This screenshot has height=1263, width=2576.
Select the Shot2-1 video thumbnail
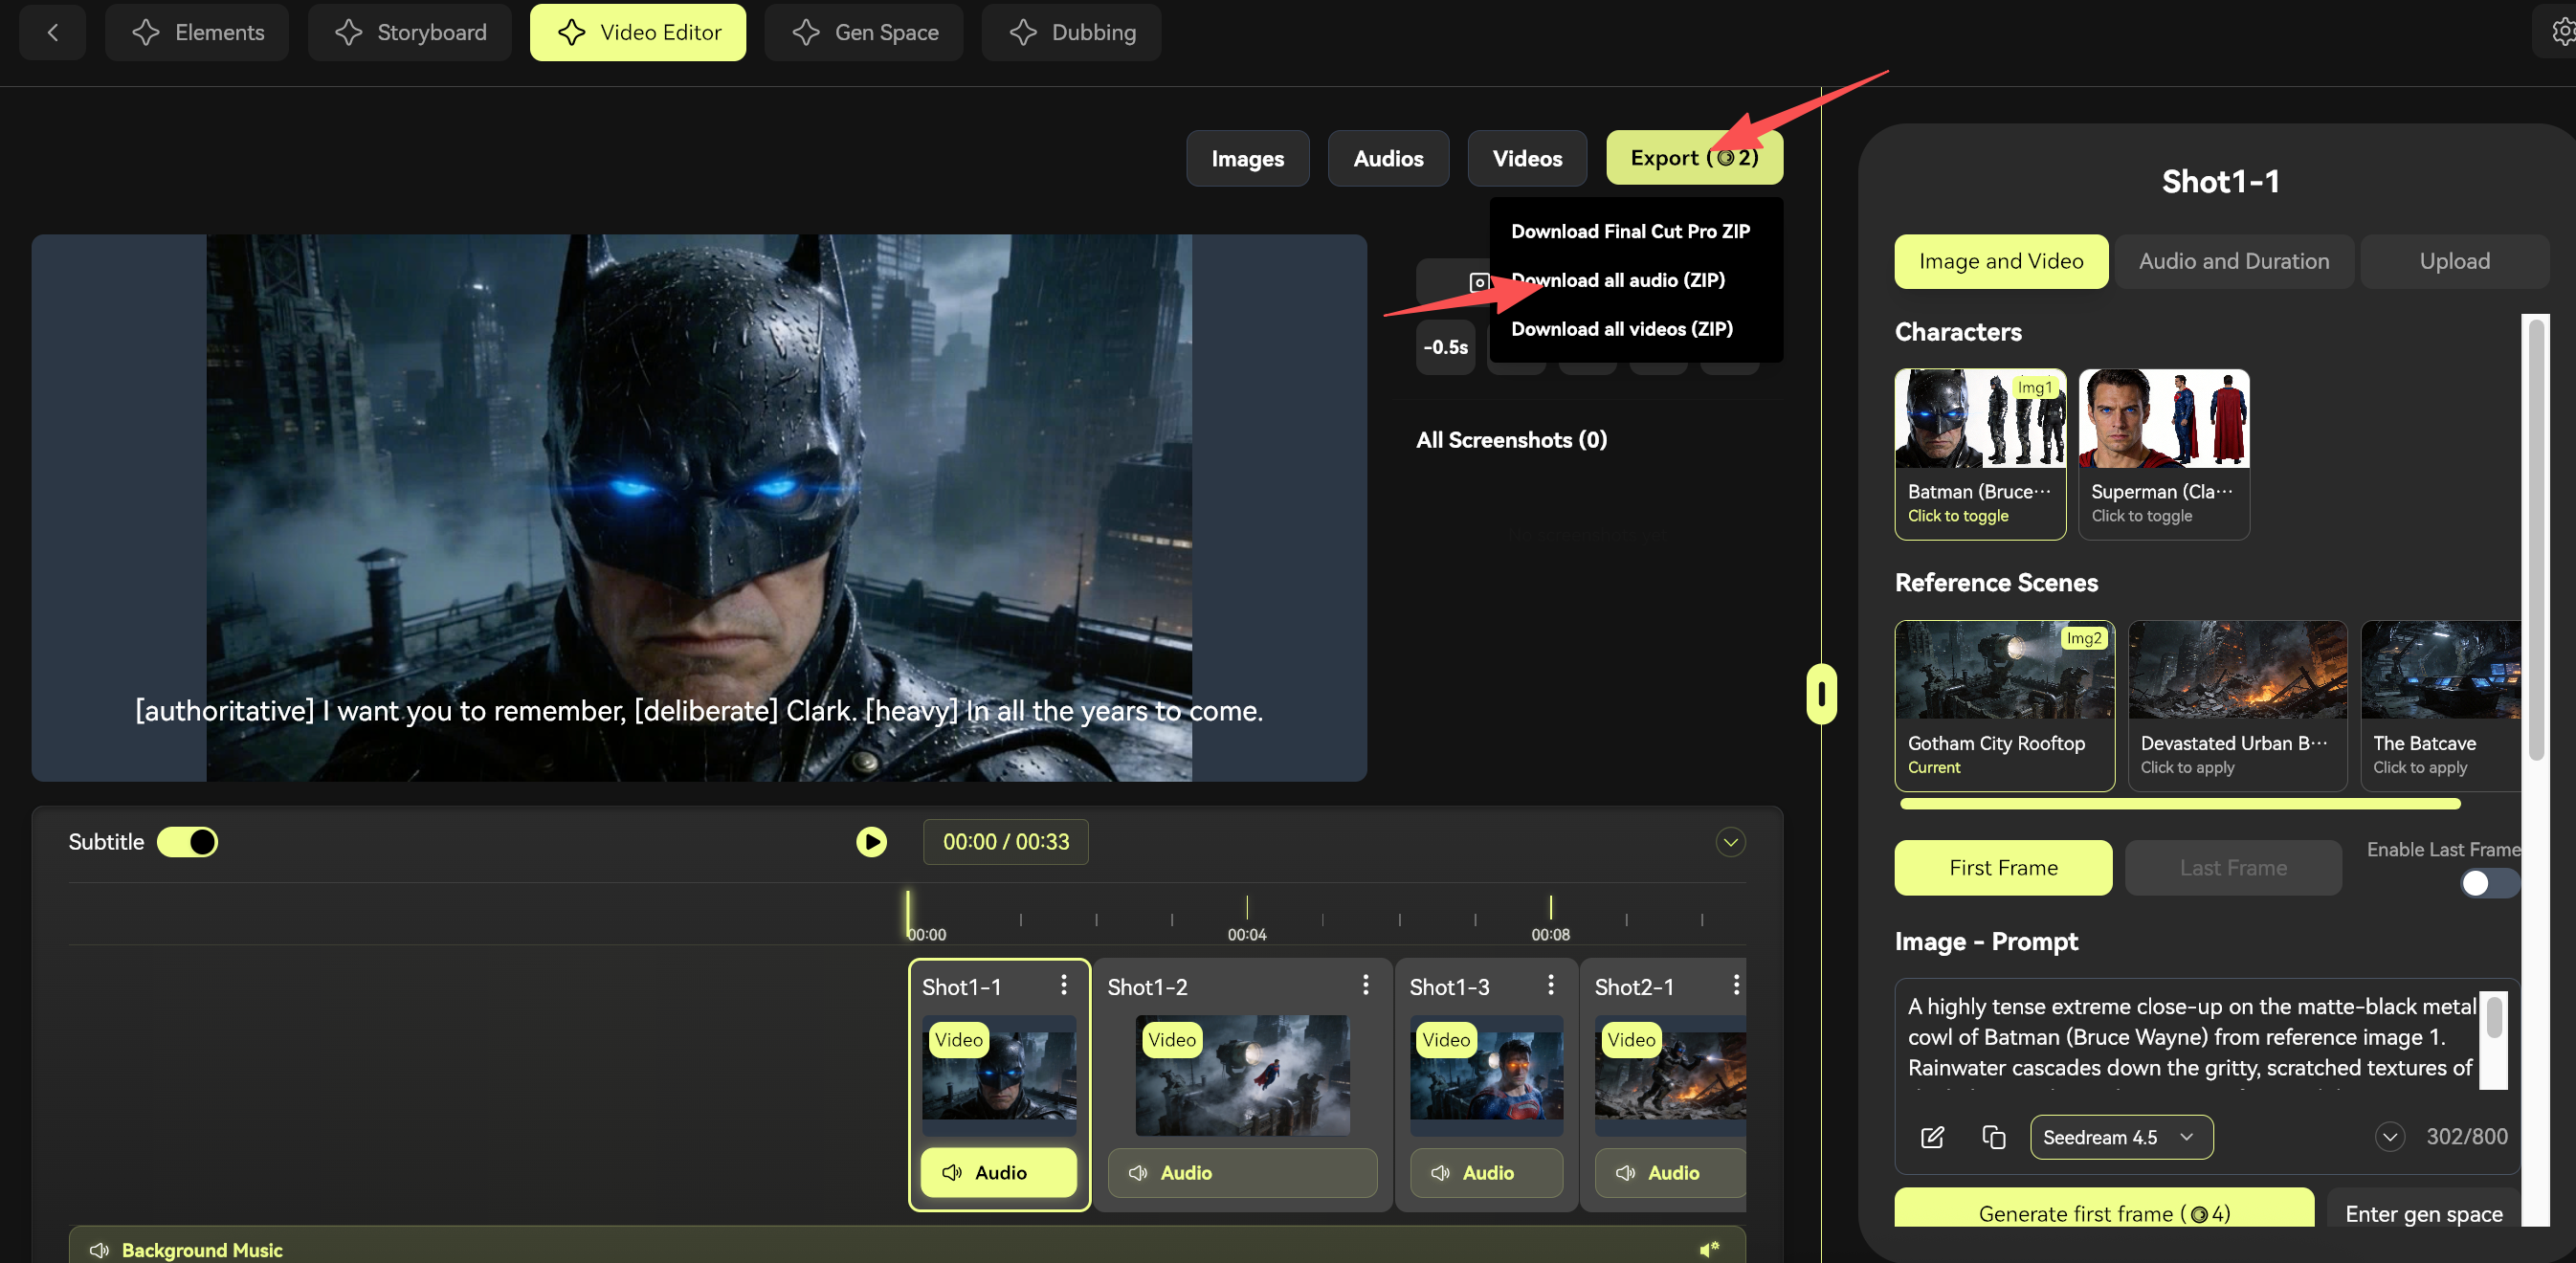pos(1670,1075)
